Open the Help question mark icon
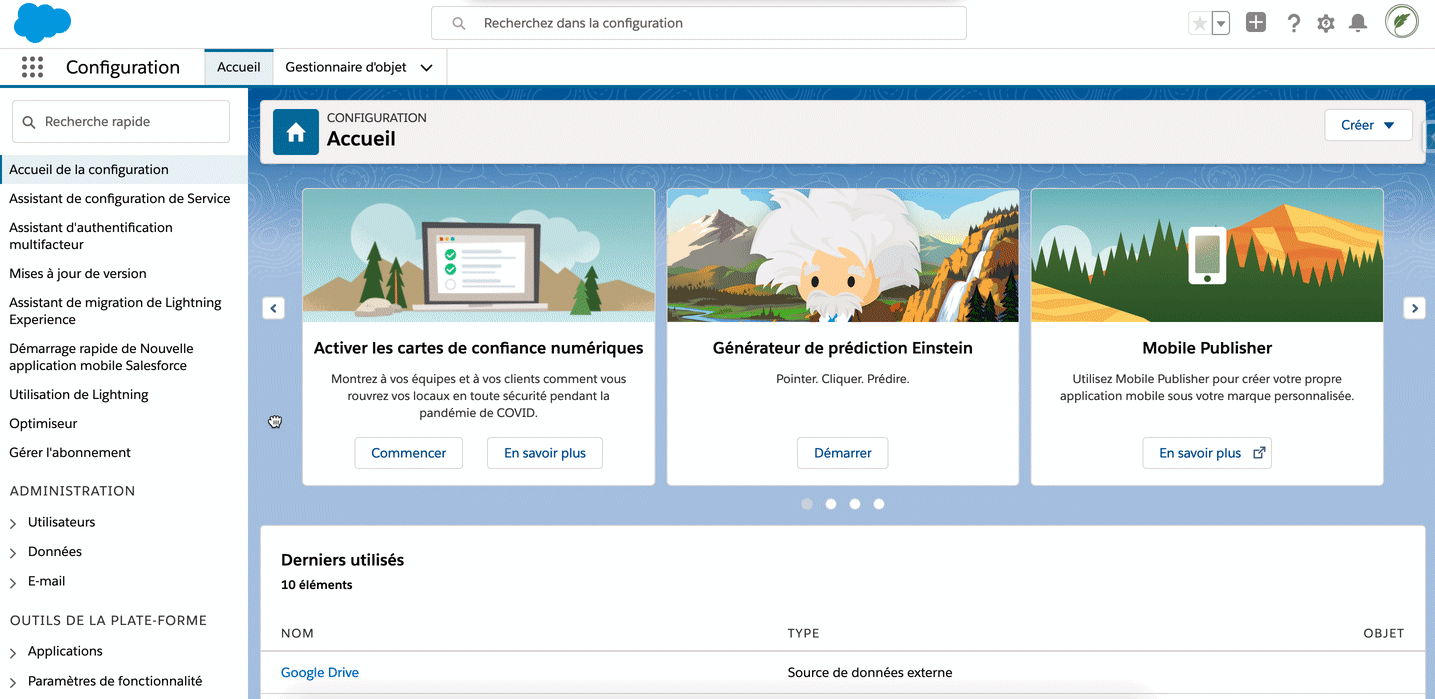 pos(1293,22)
